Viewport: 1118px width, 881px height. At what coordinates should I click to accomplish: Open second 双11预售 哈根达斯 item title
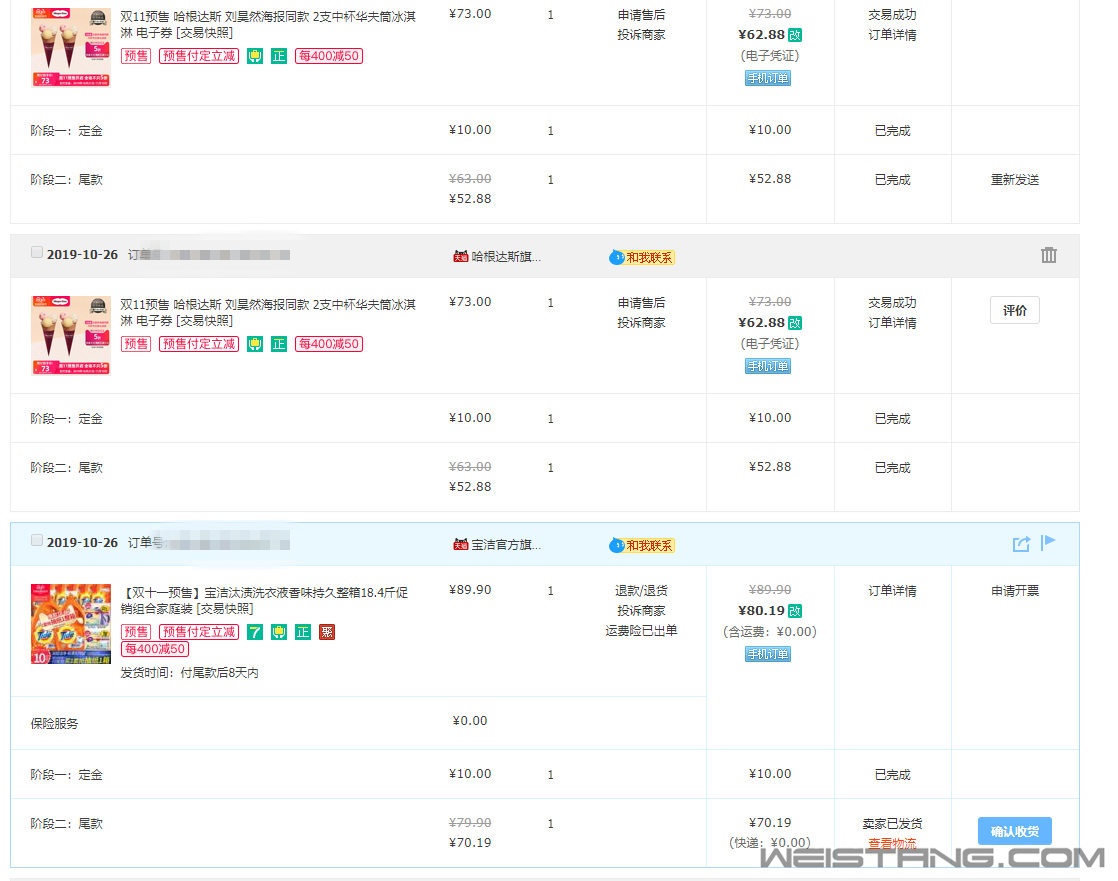point(267,313)
